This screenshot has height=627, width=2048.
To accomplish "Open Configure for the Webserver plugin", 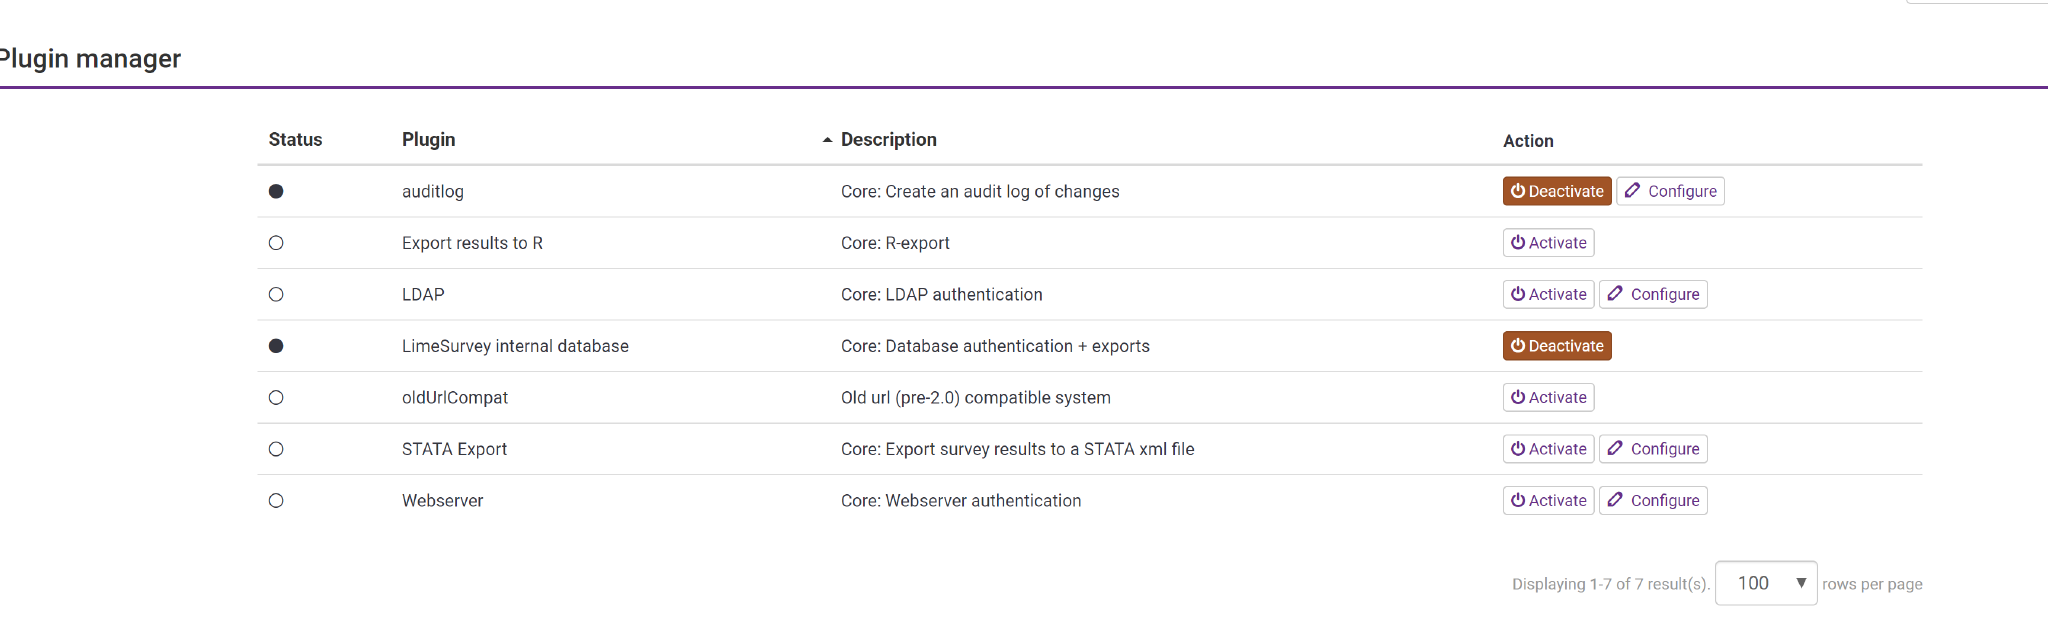I will [x=1653, y=500].
